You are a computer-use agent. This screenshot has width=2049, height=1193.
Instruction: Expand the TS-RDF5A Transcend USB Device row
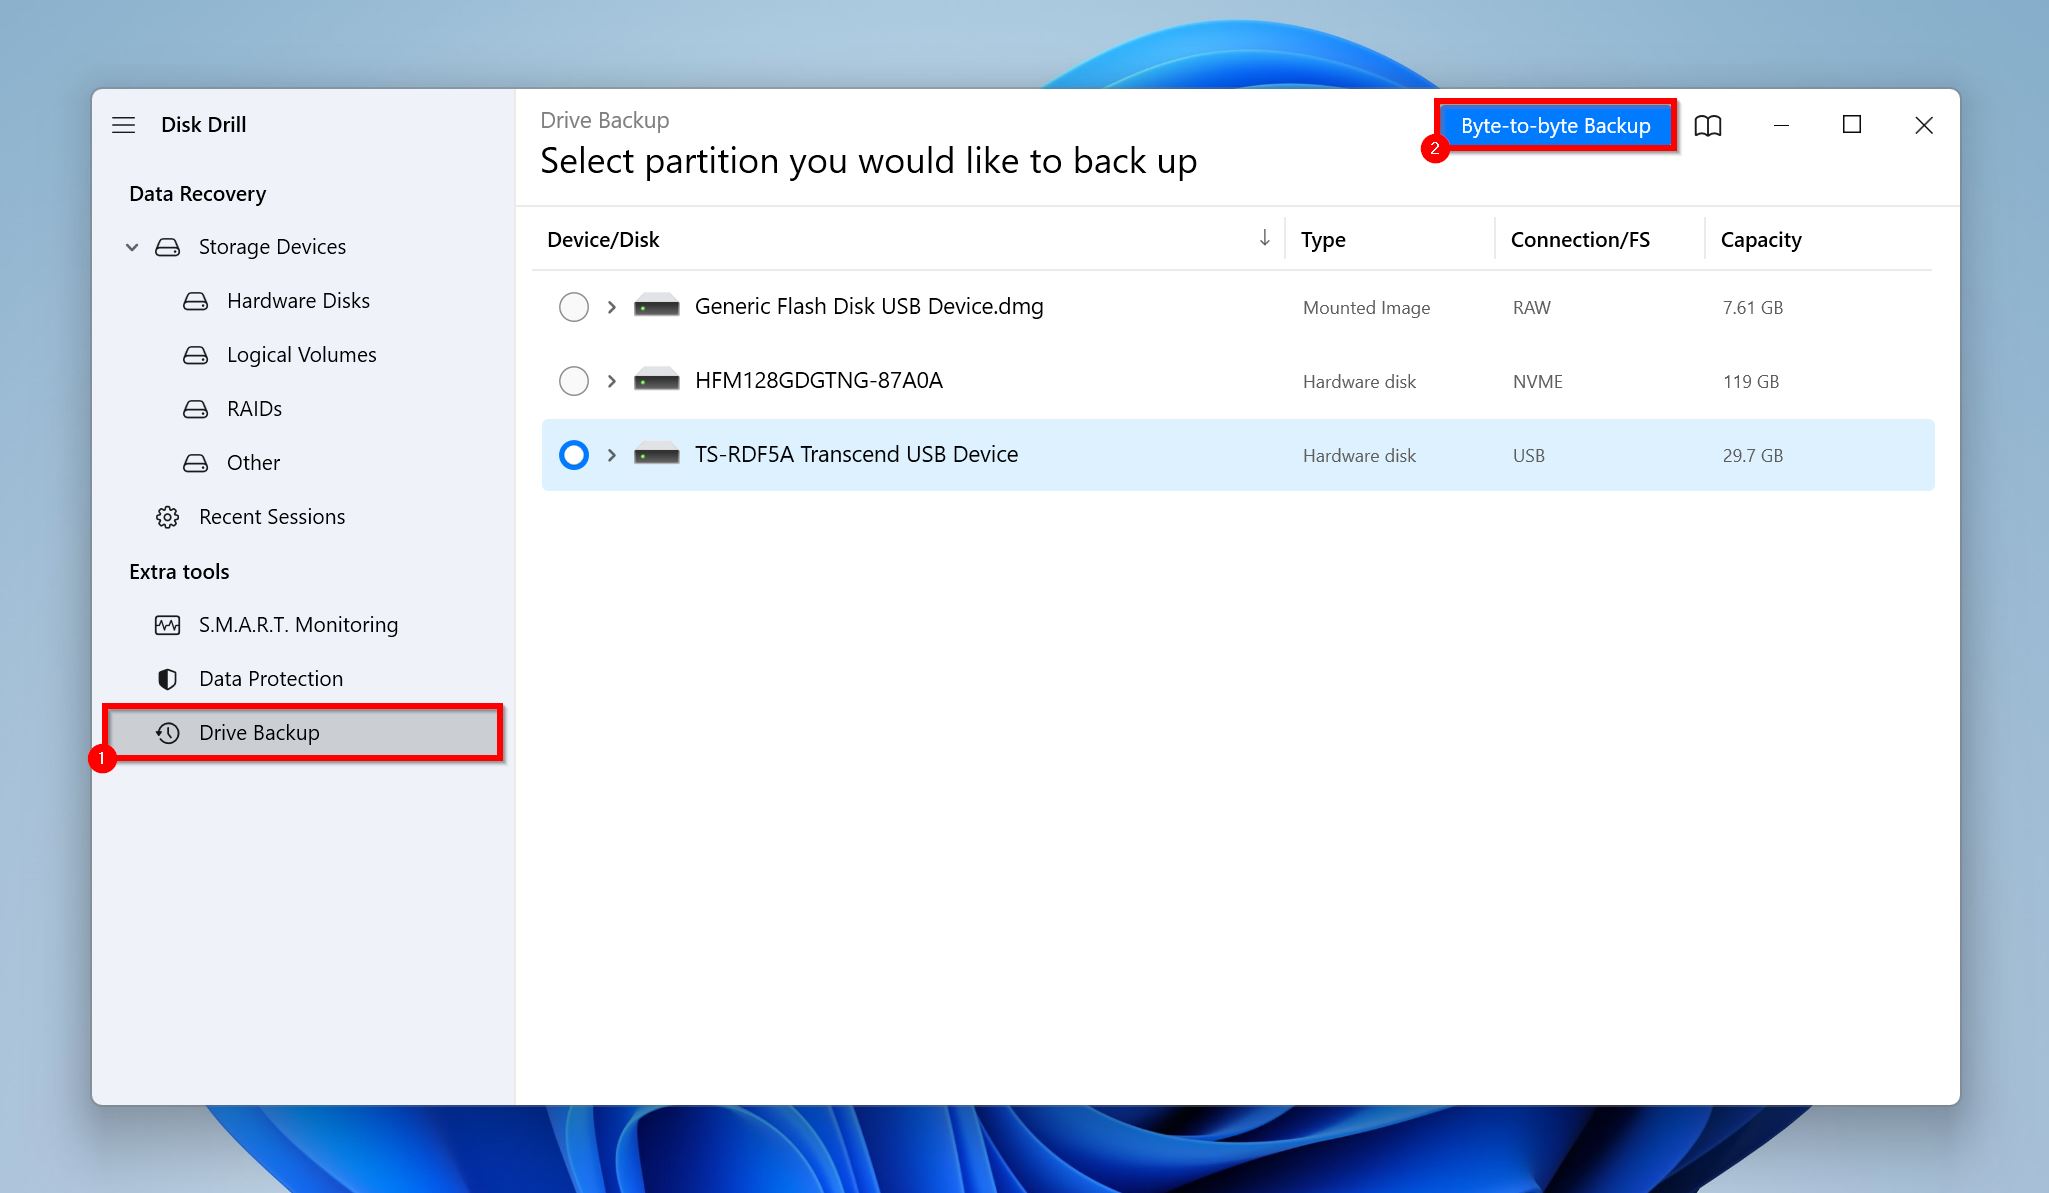tap(611, 453)
